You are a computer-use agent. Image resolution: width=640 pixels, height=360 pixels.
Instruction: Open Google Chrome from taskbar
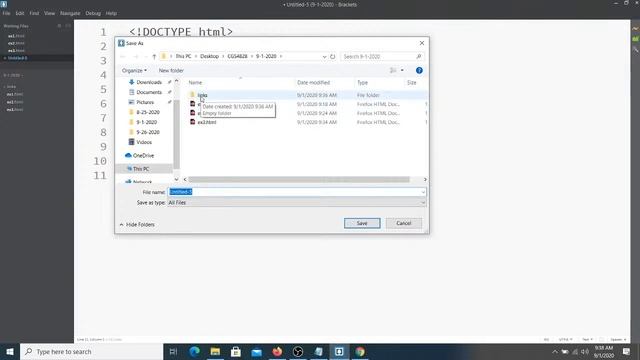coord(360,351)
